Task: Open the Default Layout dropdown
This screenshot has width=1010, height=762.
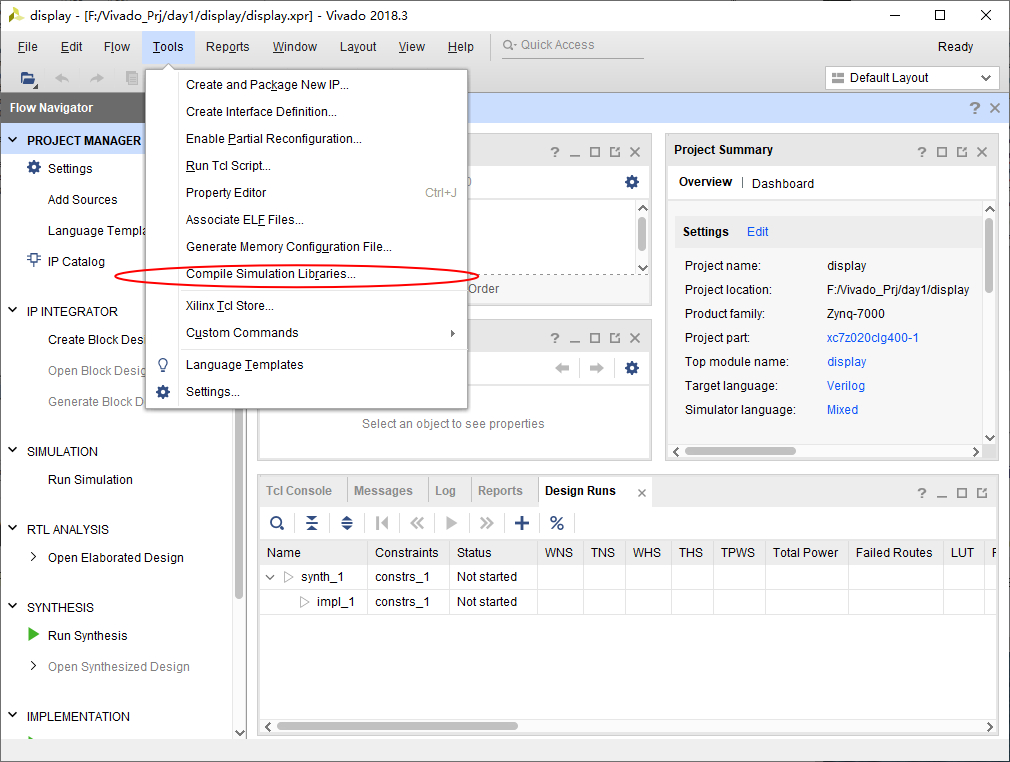Action: tap(912, 78)
